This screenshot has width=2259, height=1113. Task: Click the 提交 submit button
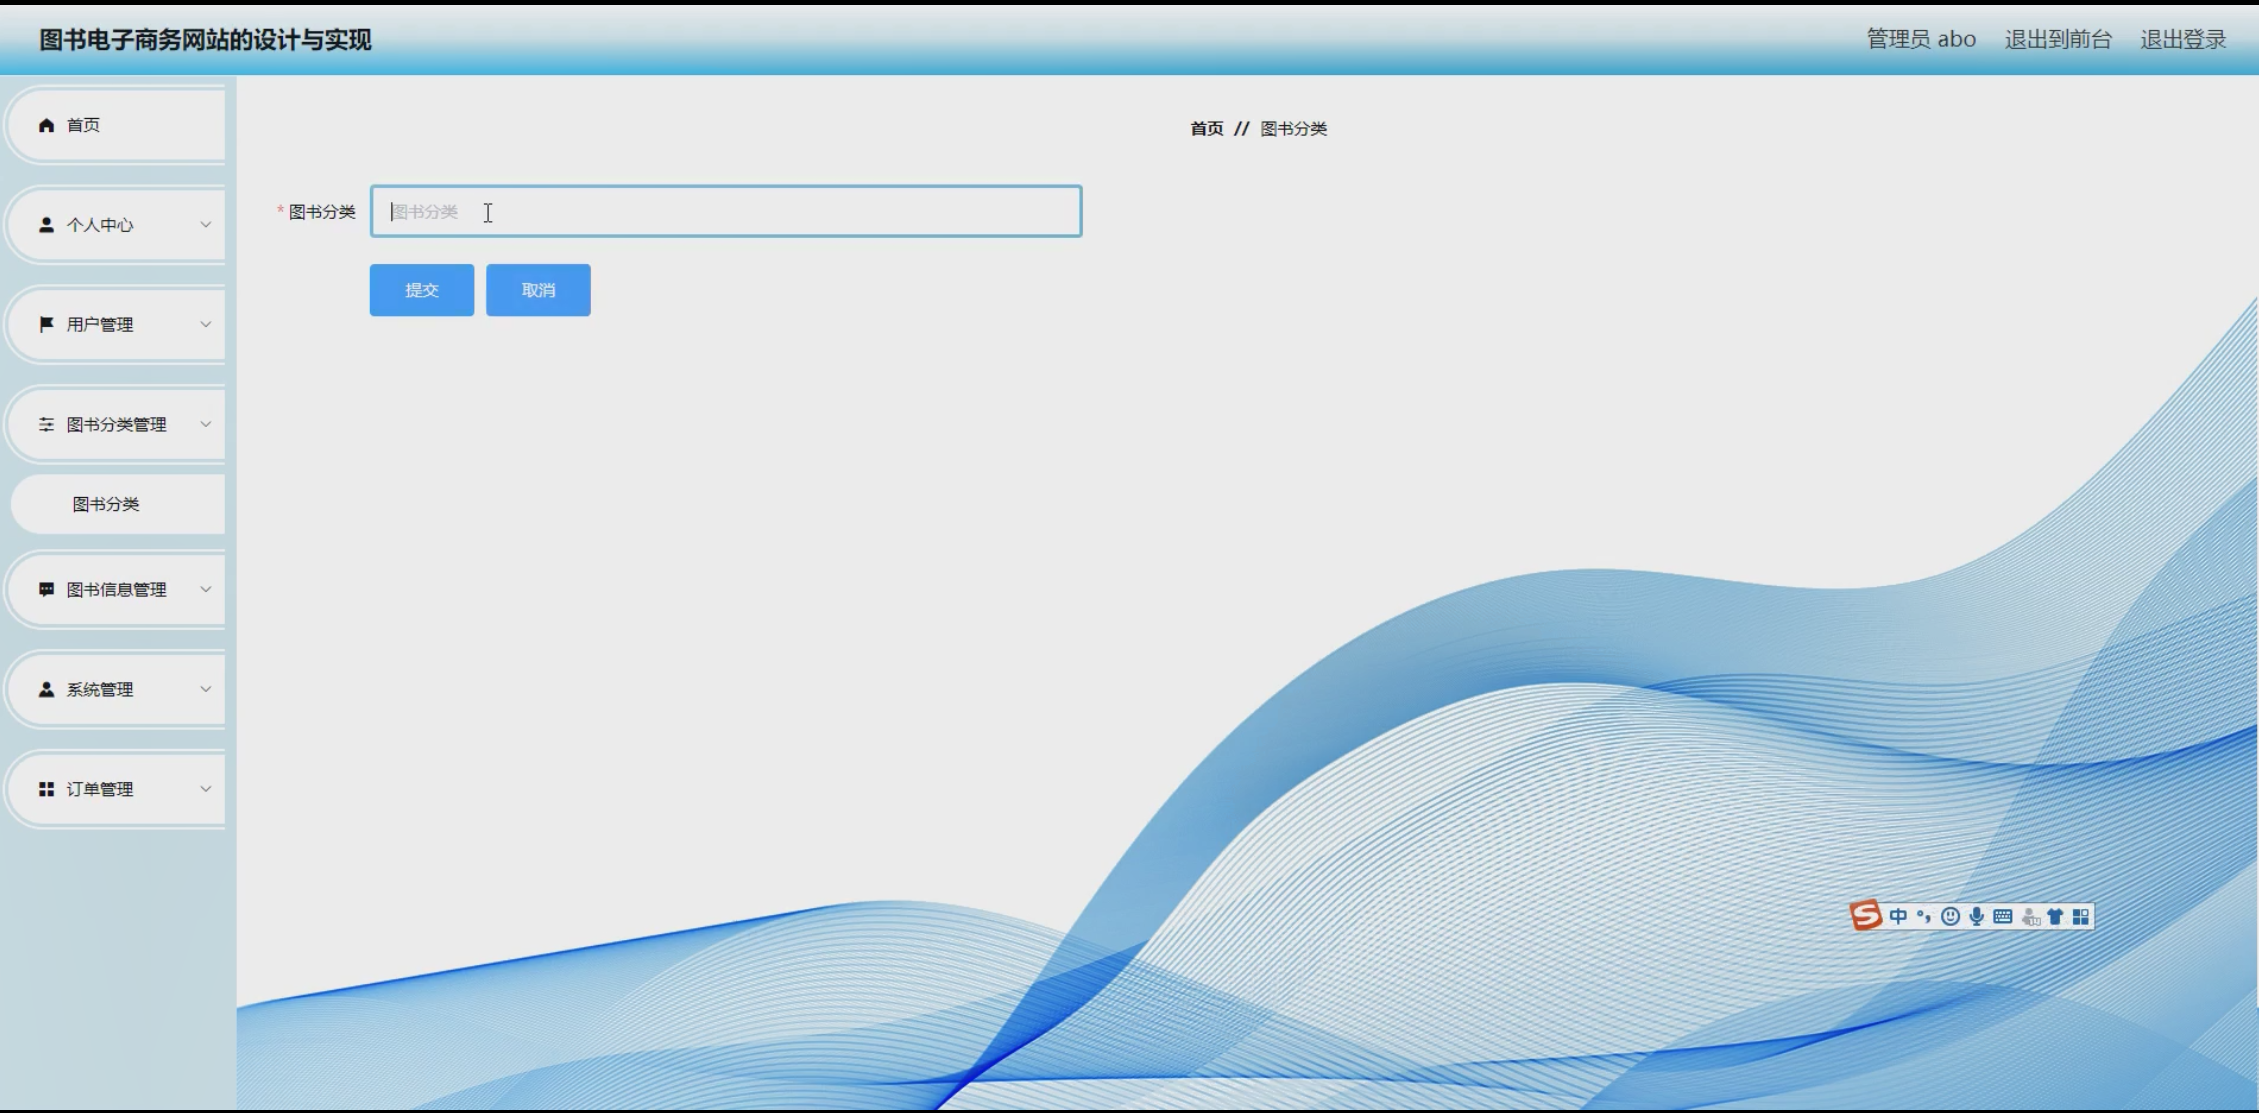click(422, 290)
